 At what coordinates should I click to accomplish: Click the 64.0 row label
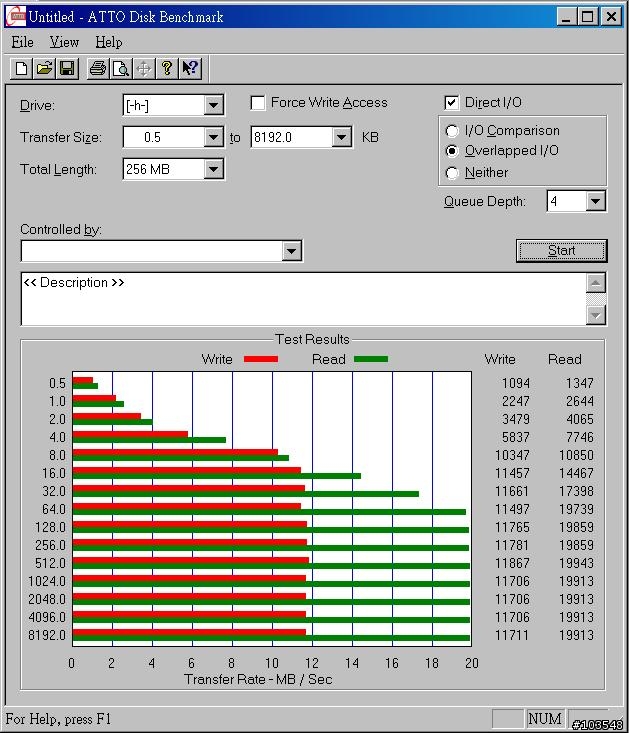(54, 510)
